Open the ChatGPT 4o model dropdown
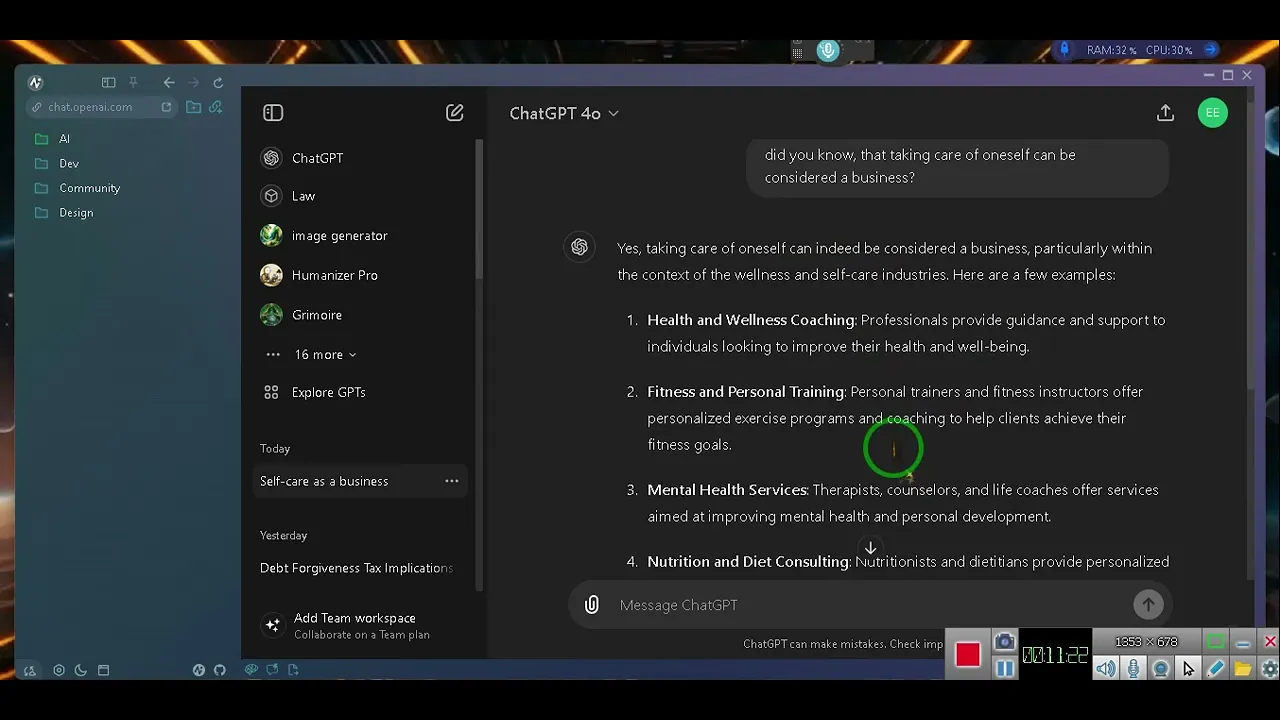Image resolution: width=1280 pixels, height=720 pixels. pyautogui.click(x=564, y=113)
